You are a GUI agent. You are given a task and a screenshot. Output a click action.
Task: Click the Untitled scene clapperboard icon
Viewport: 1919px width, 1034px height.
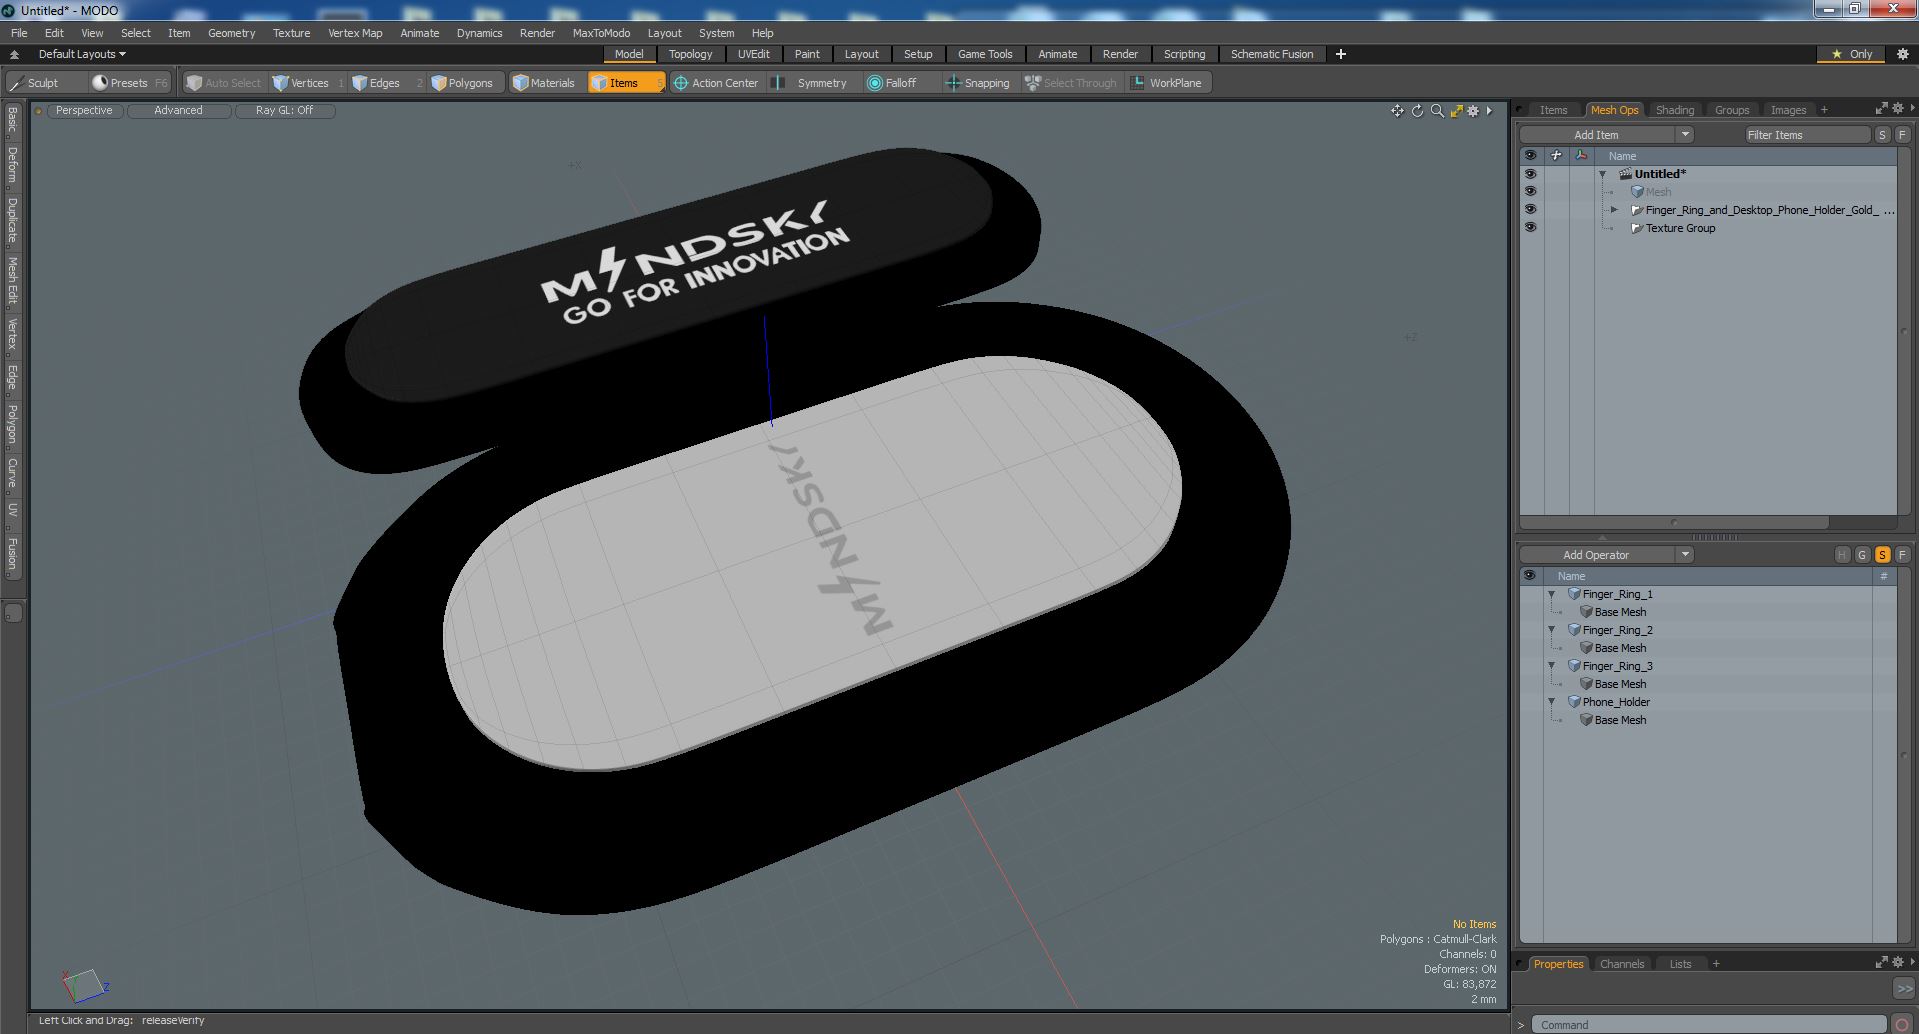pyautogui.click(x=1626, y=174)
